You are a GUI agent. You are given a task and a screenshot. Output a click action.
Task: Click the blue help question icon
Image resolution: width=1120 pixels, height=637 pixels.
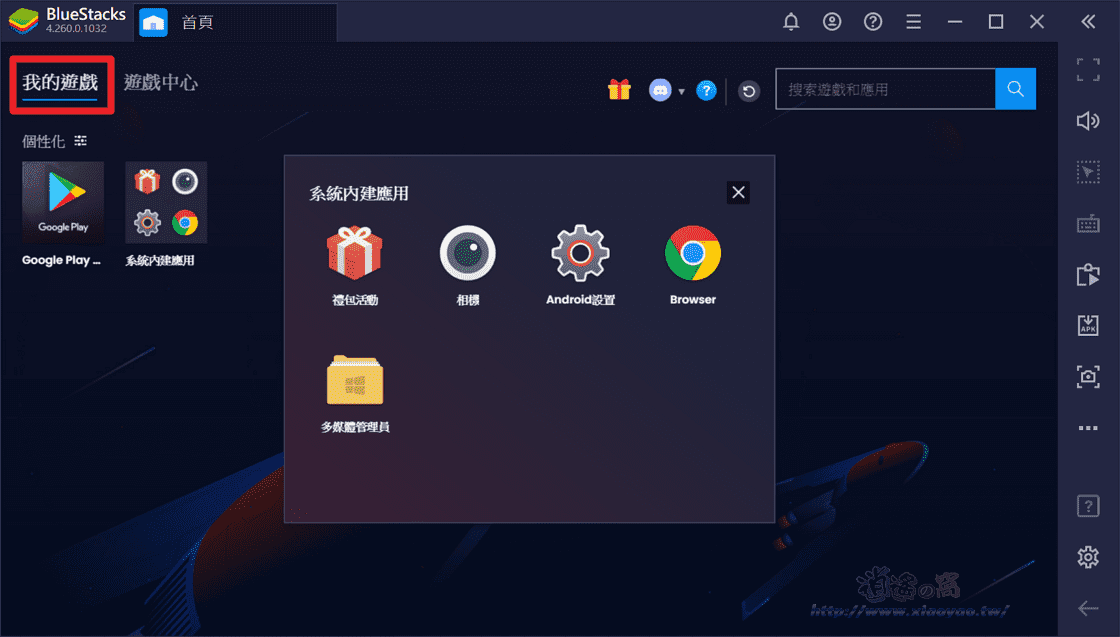pyautogui.click(x=706, y=91)
